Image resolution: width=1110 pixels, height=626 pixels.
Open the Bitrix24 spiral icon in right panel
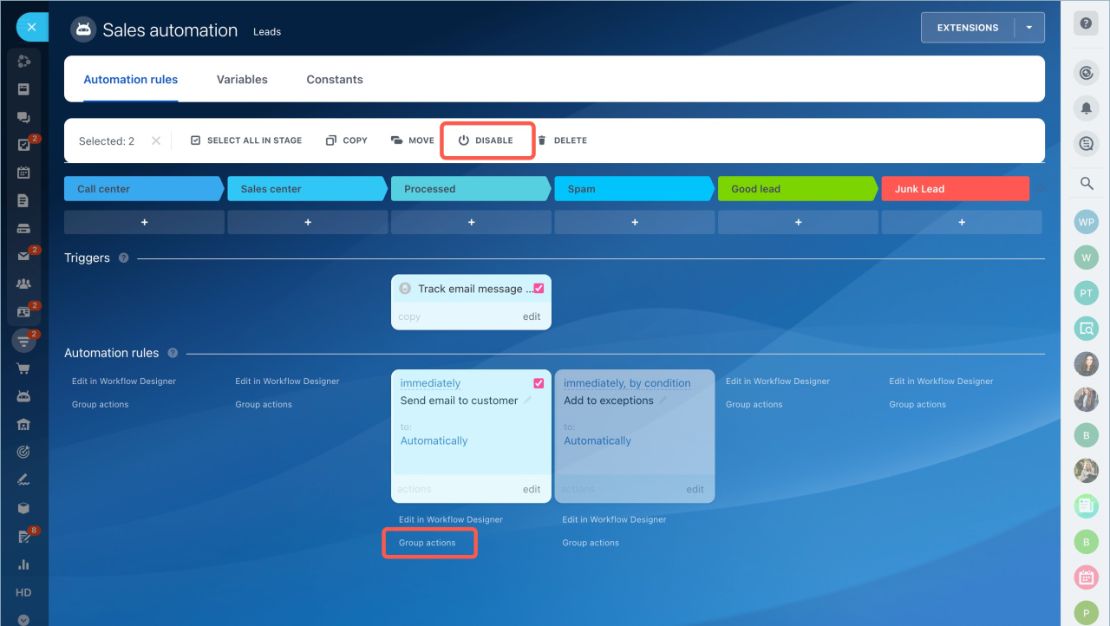tap(1086, 73)
